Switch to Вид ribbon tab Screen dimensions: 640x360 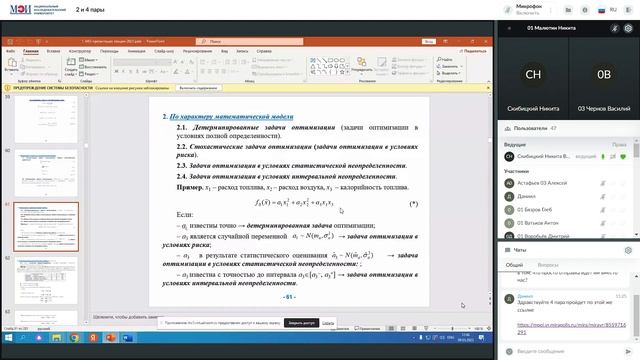tap(224, 51)
